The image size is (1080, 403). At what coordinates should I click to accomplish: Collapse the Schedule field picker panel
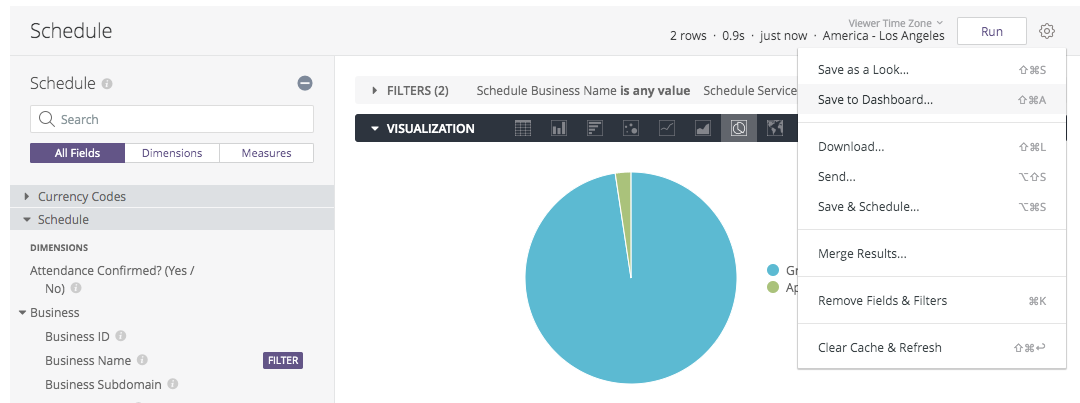[306, 84]
